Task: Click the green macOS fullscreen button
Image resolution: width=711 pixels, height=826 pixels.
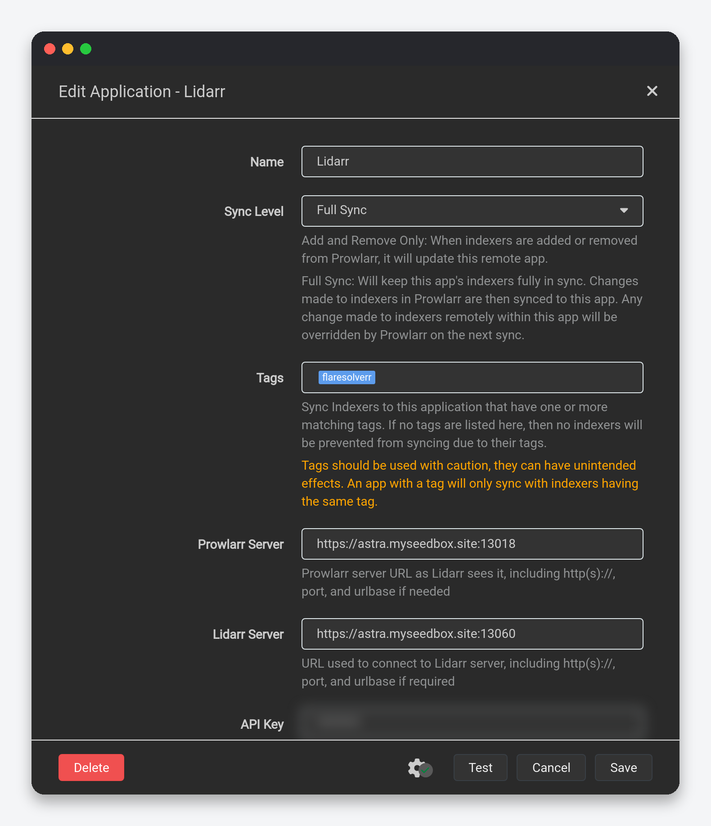Action: pos(86,49)
